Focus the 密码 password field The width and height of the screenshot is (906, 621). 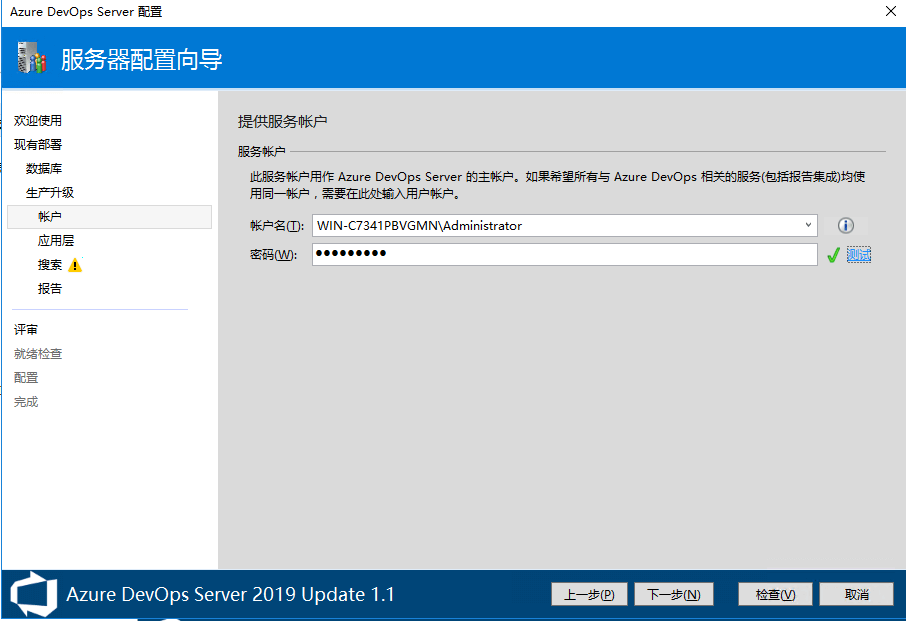tap(564, 255)
